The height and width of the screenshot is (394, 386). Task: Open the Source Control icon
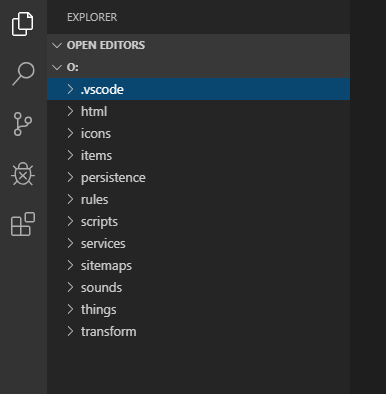tap(23, 124)
